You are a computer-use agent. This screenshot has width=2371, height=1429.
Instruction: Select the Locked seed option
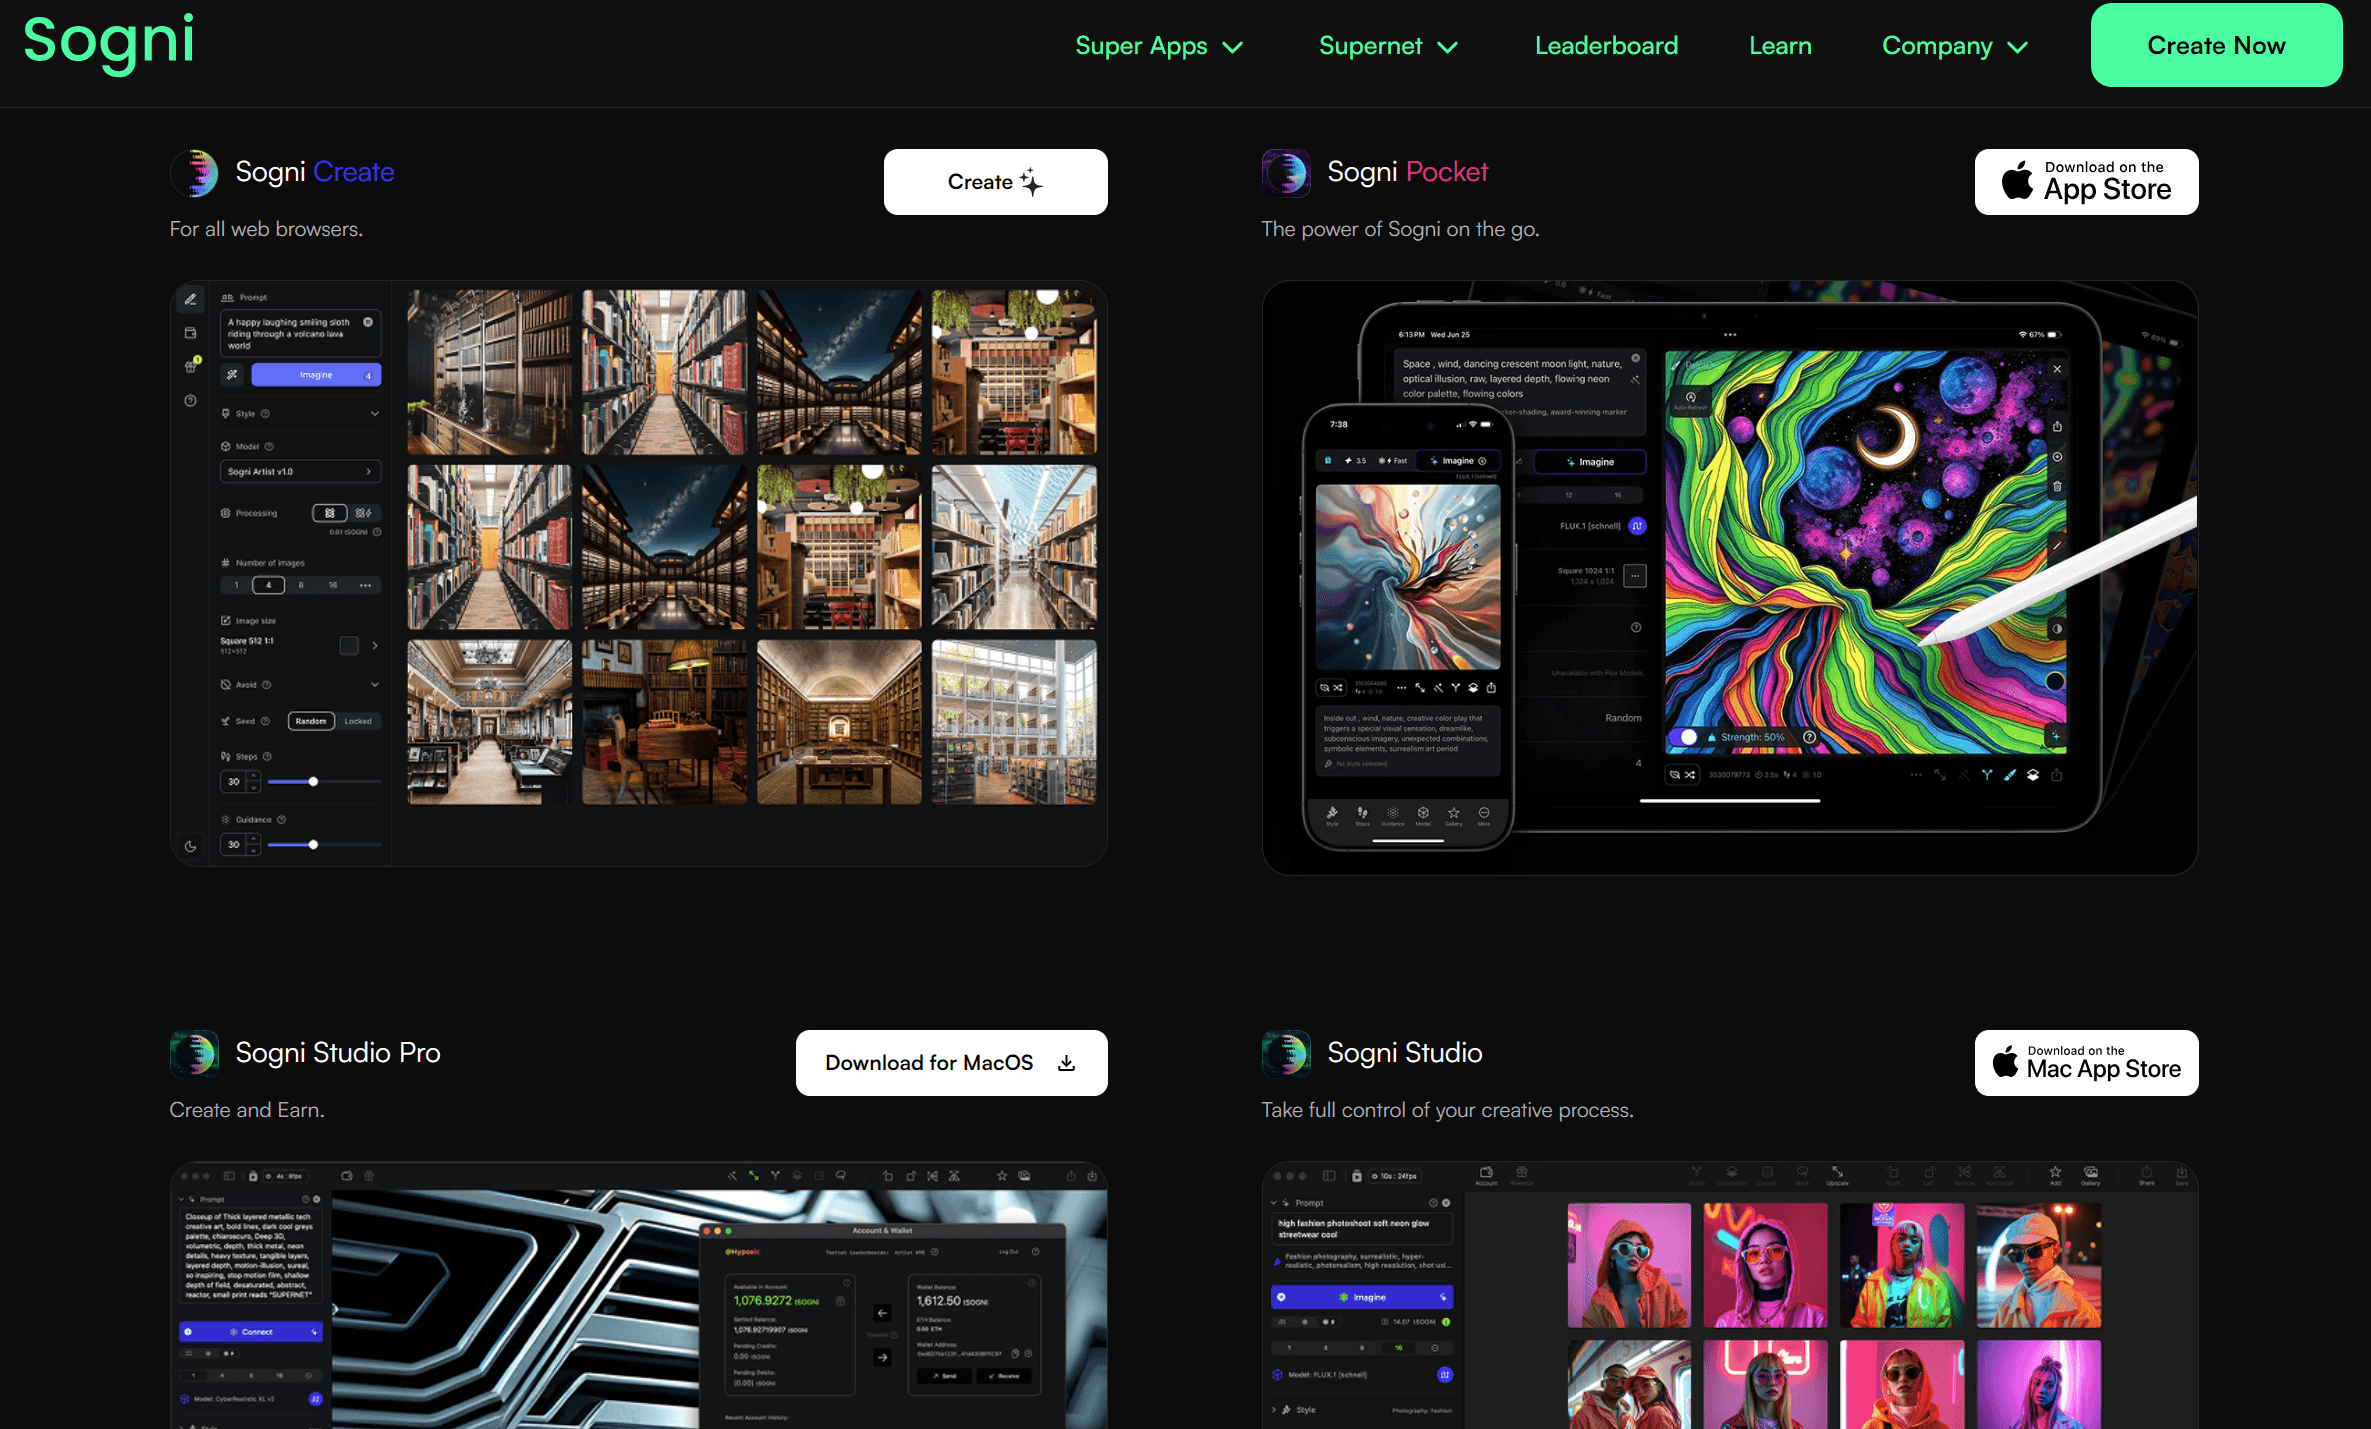click(358, 721)
